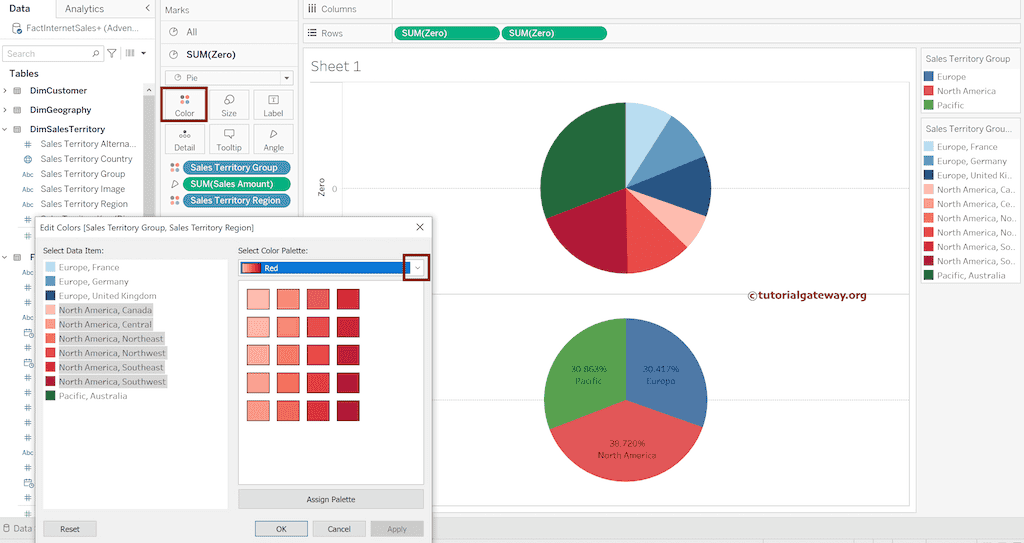Switch to the Data tab

tap(20, 8)
